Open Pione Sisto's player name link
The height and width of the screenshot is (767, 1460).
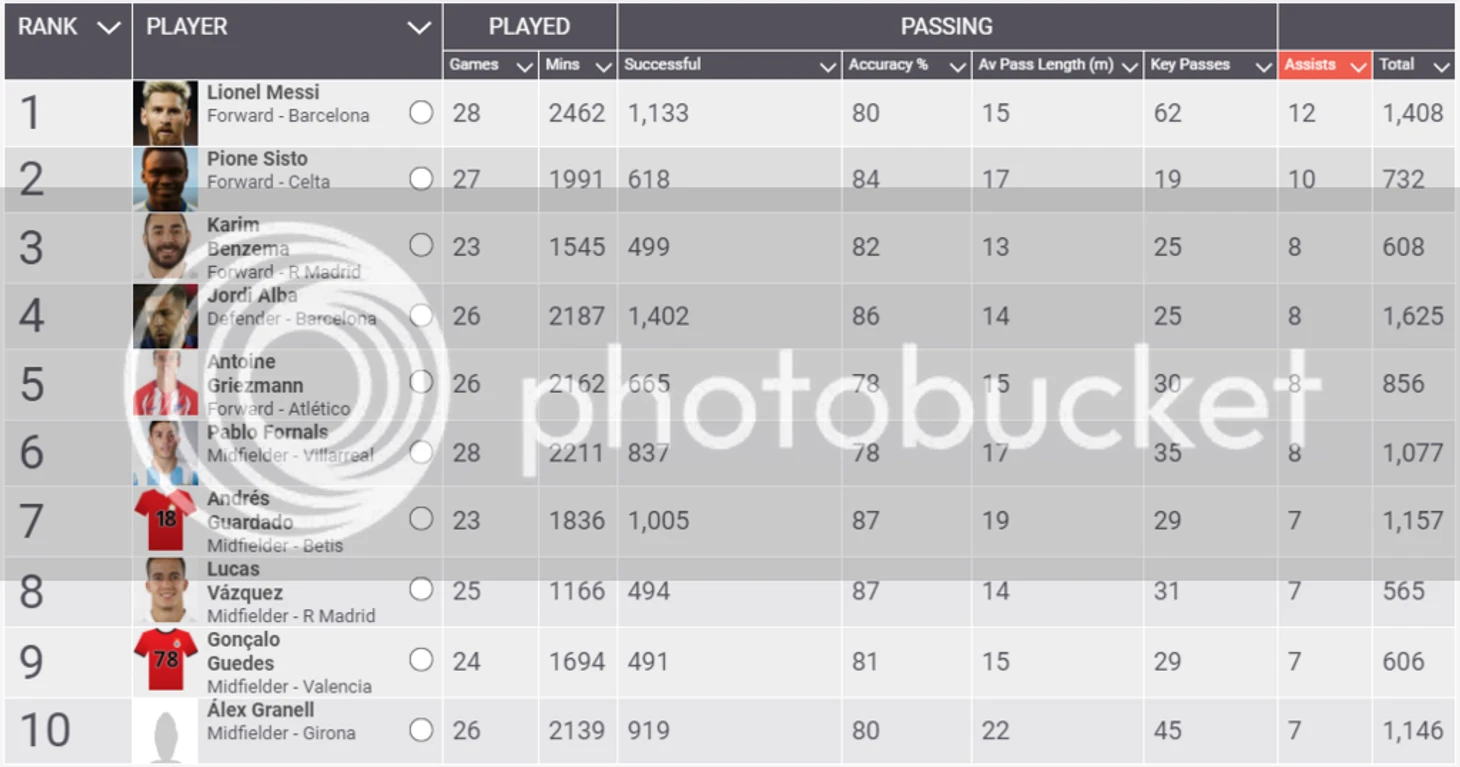[x=257, y=159]
